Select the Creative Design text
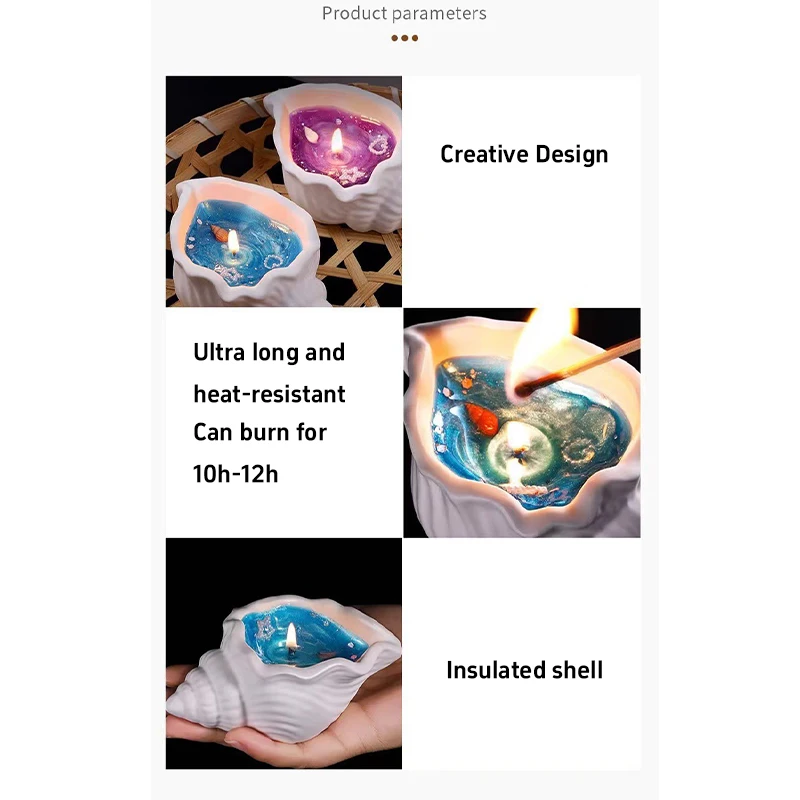The width and height of the screenshot is (800, 800). tap(524, 154)
